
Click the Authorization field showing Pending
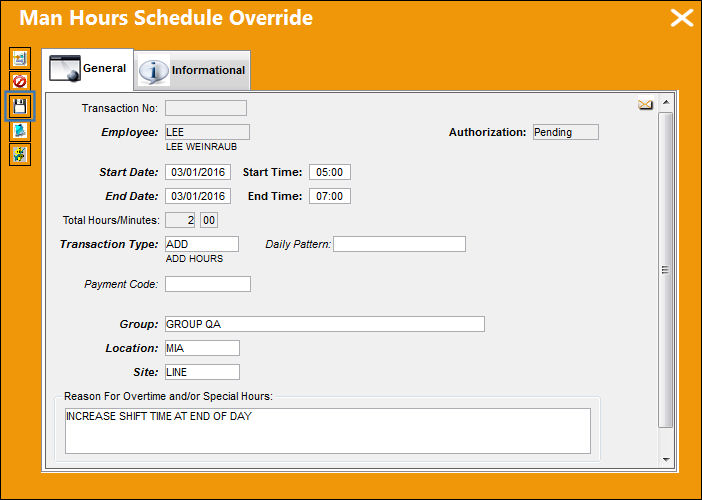click(x=566, y=132)
